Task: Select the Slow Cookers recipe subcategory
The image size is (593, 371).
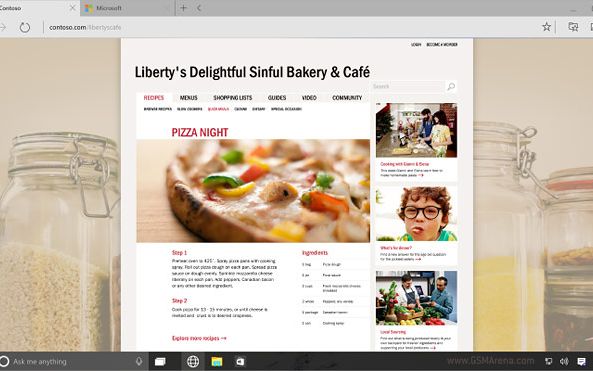Action: pos(189,109)
